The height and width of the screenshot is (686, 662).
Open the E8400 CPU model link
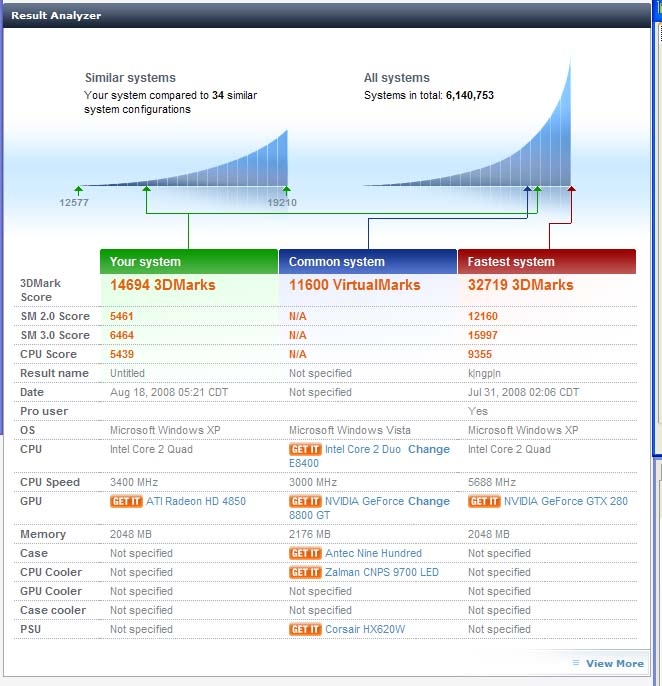point(304,463)
